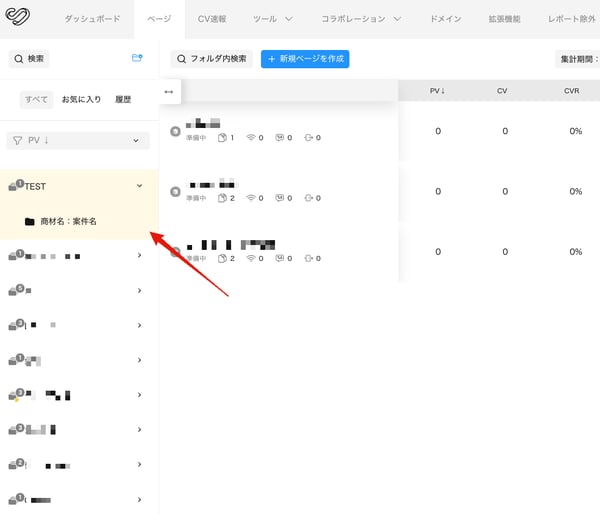Screen dimensions: 600x515
Task: Open the PV sort filter dropdown
Action: (x=78, y=141)
